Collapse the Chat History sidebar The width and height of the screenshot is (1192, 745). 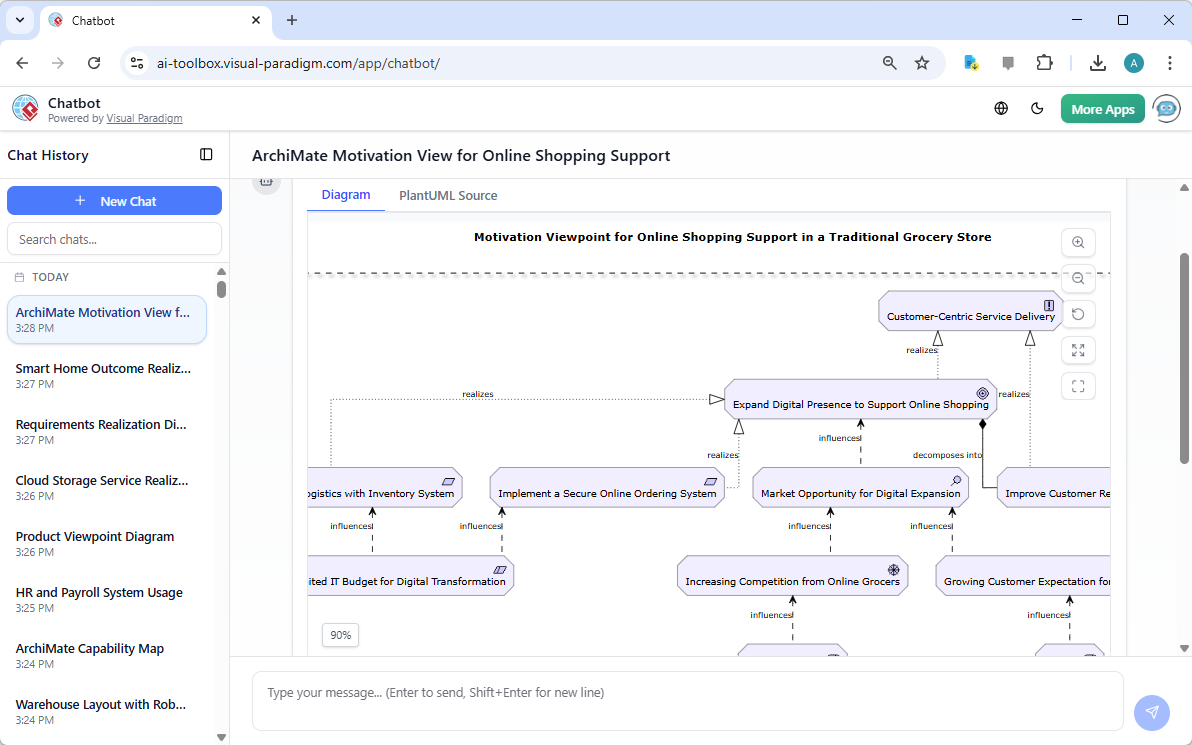(x=206, y=154)
